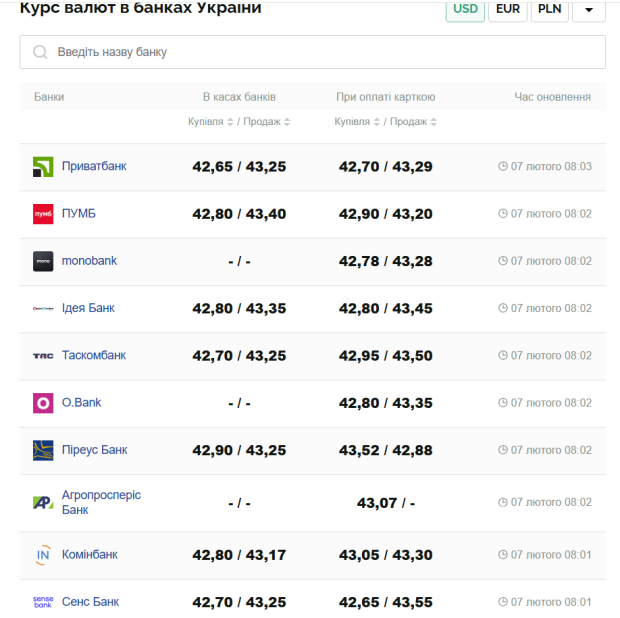Open the more currencies dropdown arrow
This screenshot has height=618, width=620.
pos(589,10)
